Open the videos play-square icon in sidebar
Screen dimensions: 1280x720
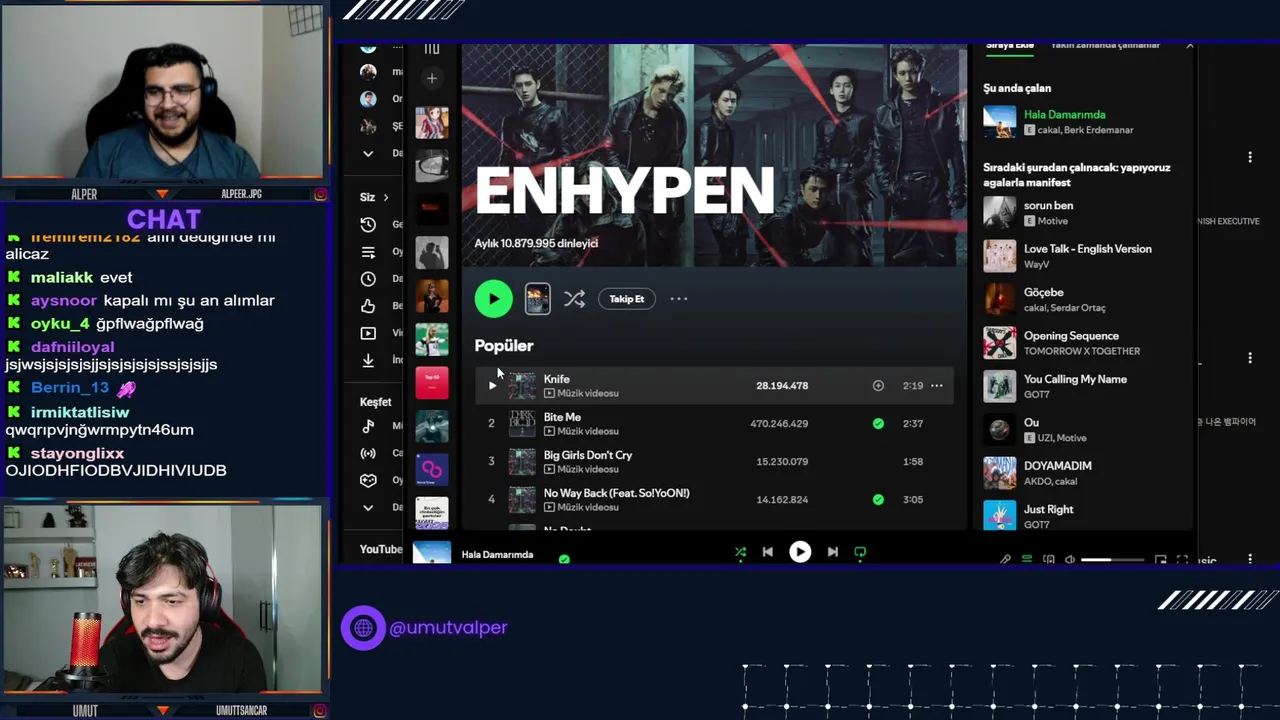[368, 333]
